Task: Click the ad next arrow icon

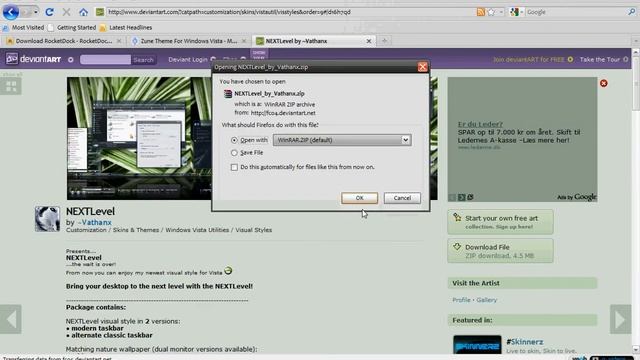Action: [461, 197]
